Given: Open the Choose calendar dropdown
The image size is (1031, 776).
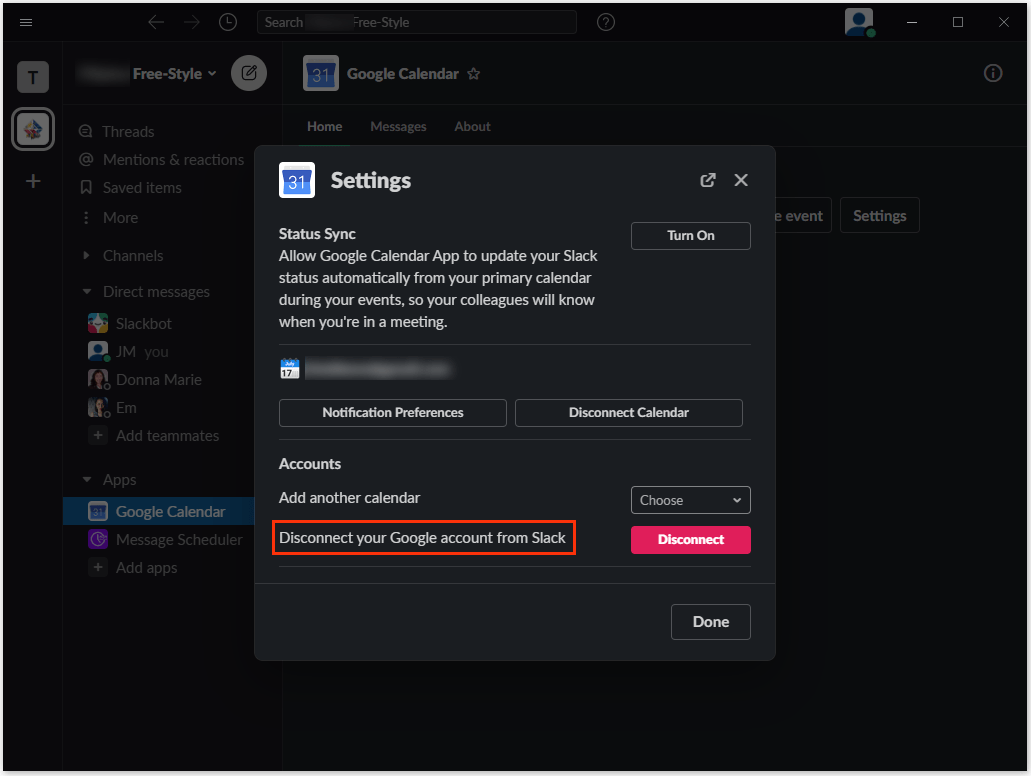Looking at the screenshot, I should [690, 500].
